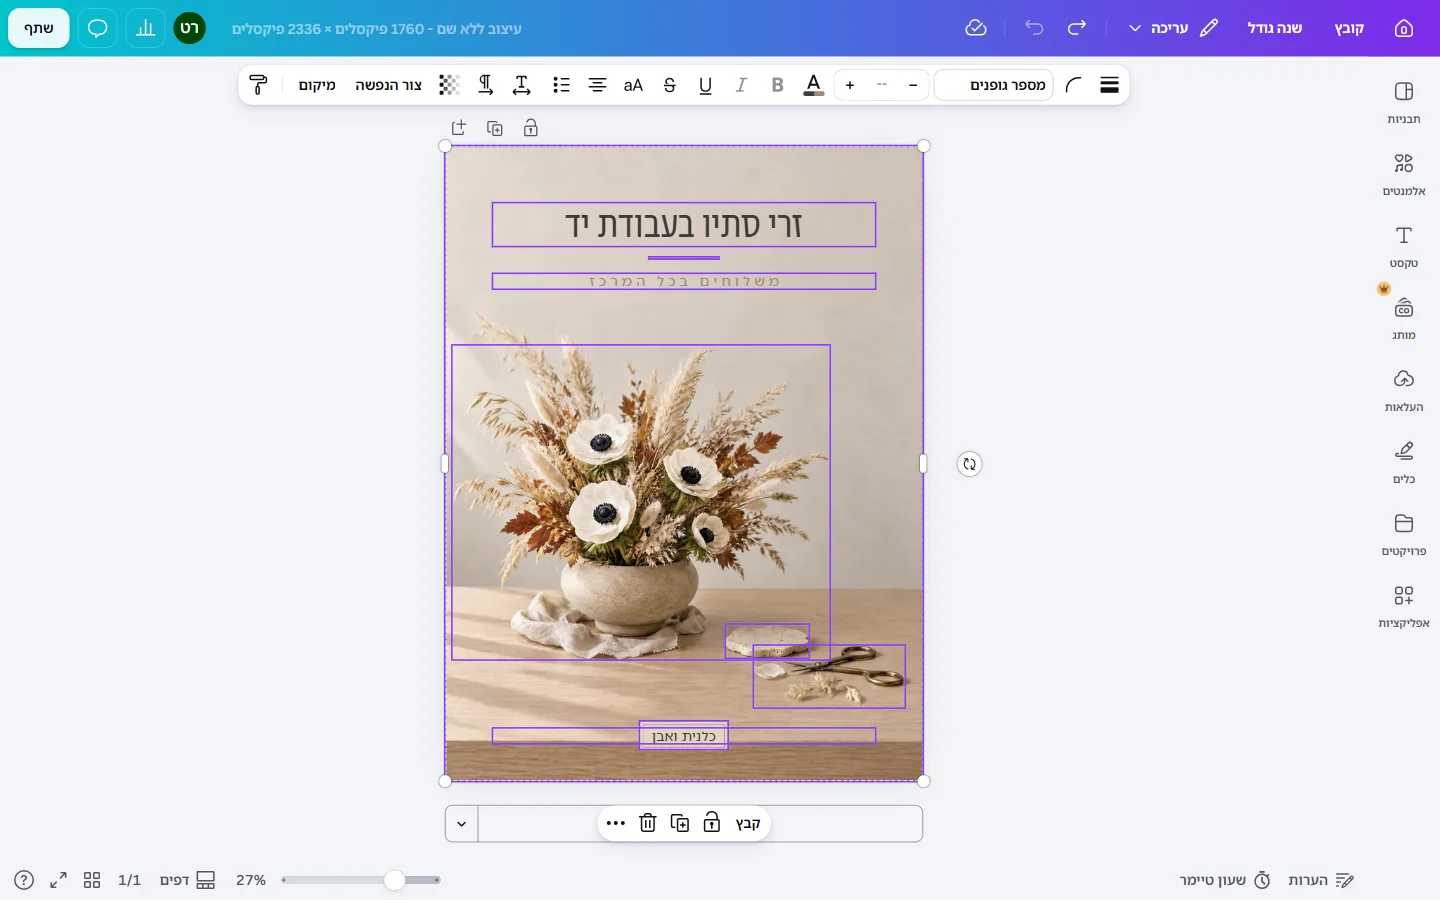The image size is (1440, 900).
Task: Toggle uppercase aA text case
Action: tap(633, 85)
